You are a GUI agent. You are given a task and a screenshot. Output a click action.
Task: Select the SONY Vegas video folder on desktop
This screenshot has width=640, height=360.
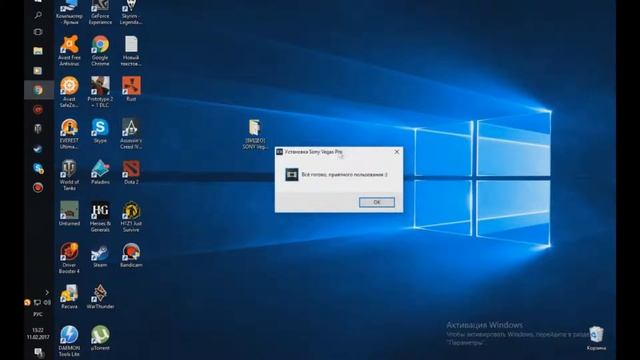pyautogui.click(x=255, y=134)
